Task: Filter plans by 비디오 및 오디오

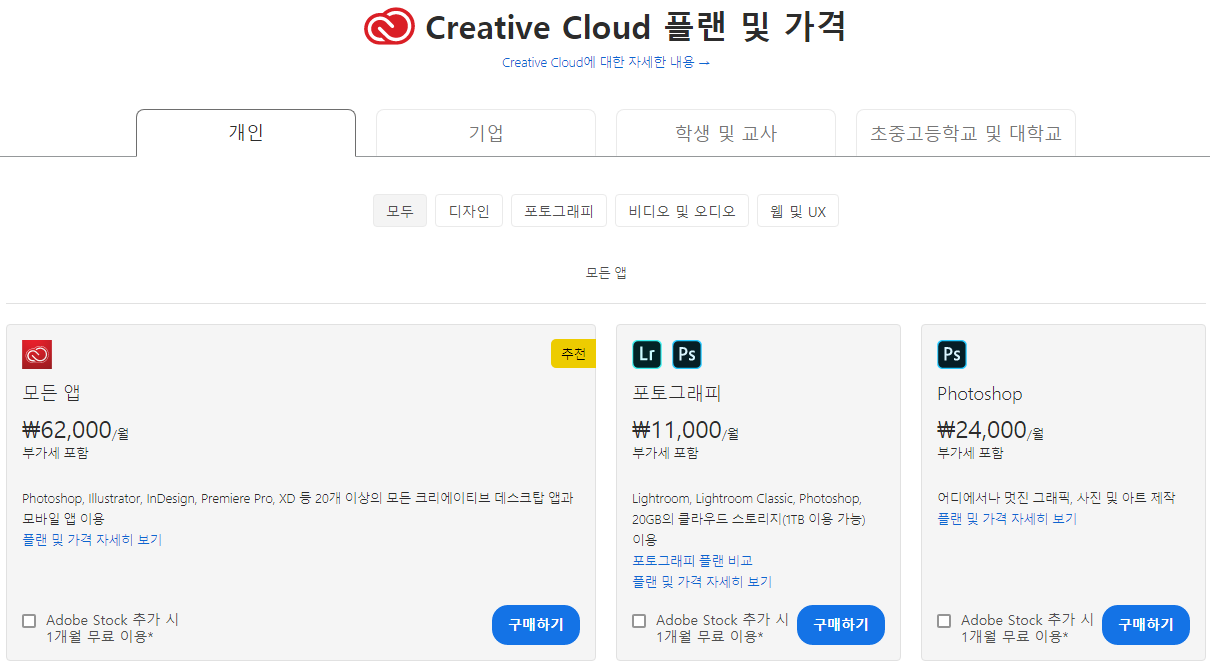Action: [682, 211]
